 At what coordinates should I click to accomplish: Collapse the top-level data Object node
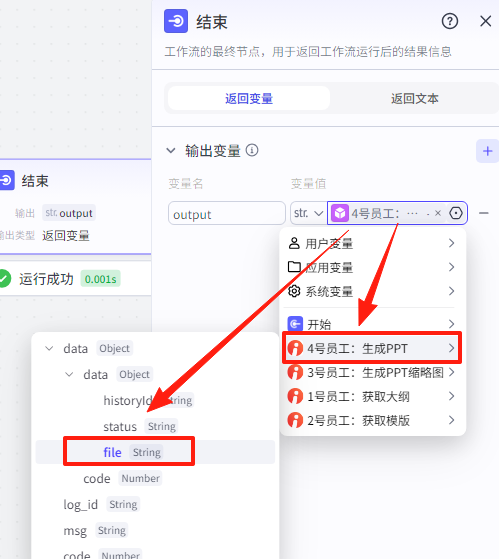[50, 348]
